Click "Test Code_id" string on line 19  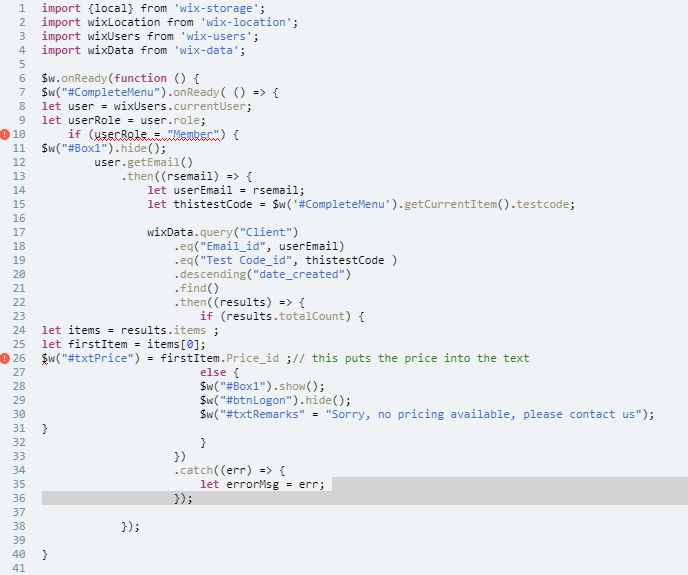(x=246, y=260)
